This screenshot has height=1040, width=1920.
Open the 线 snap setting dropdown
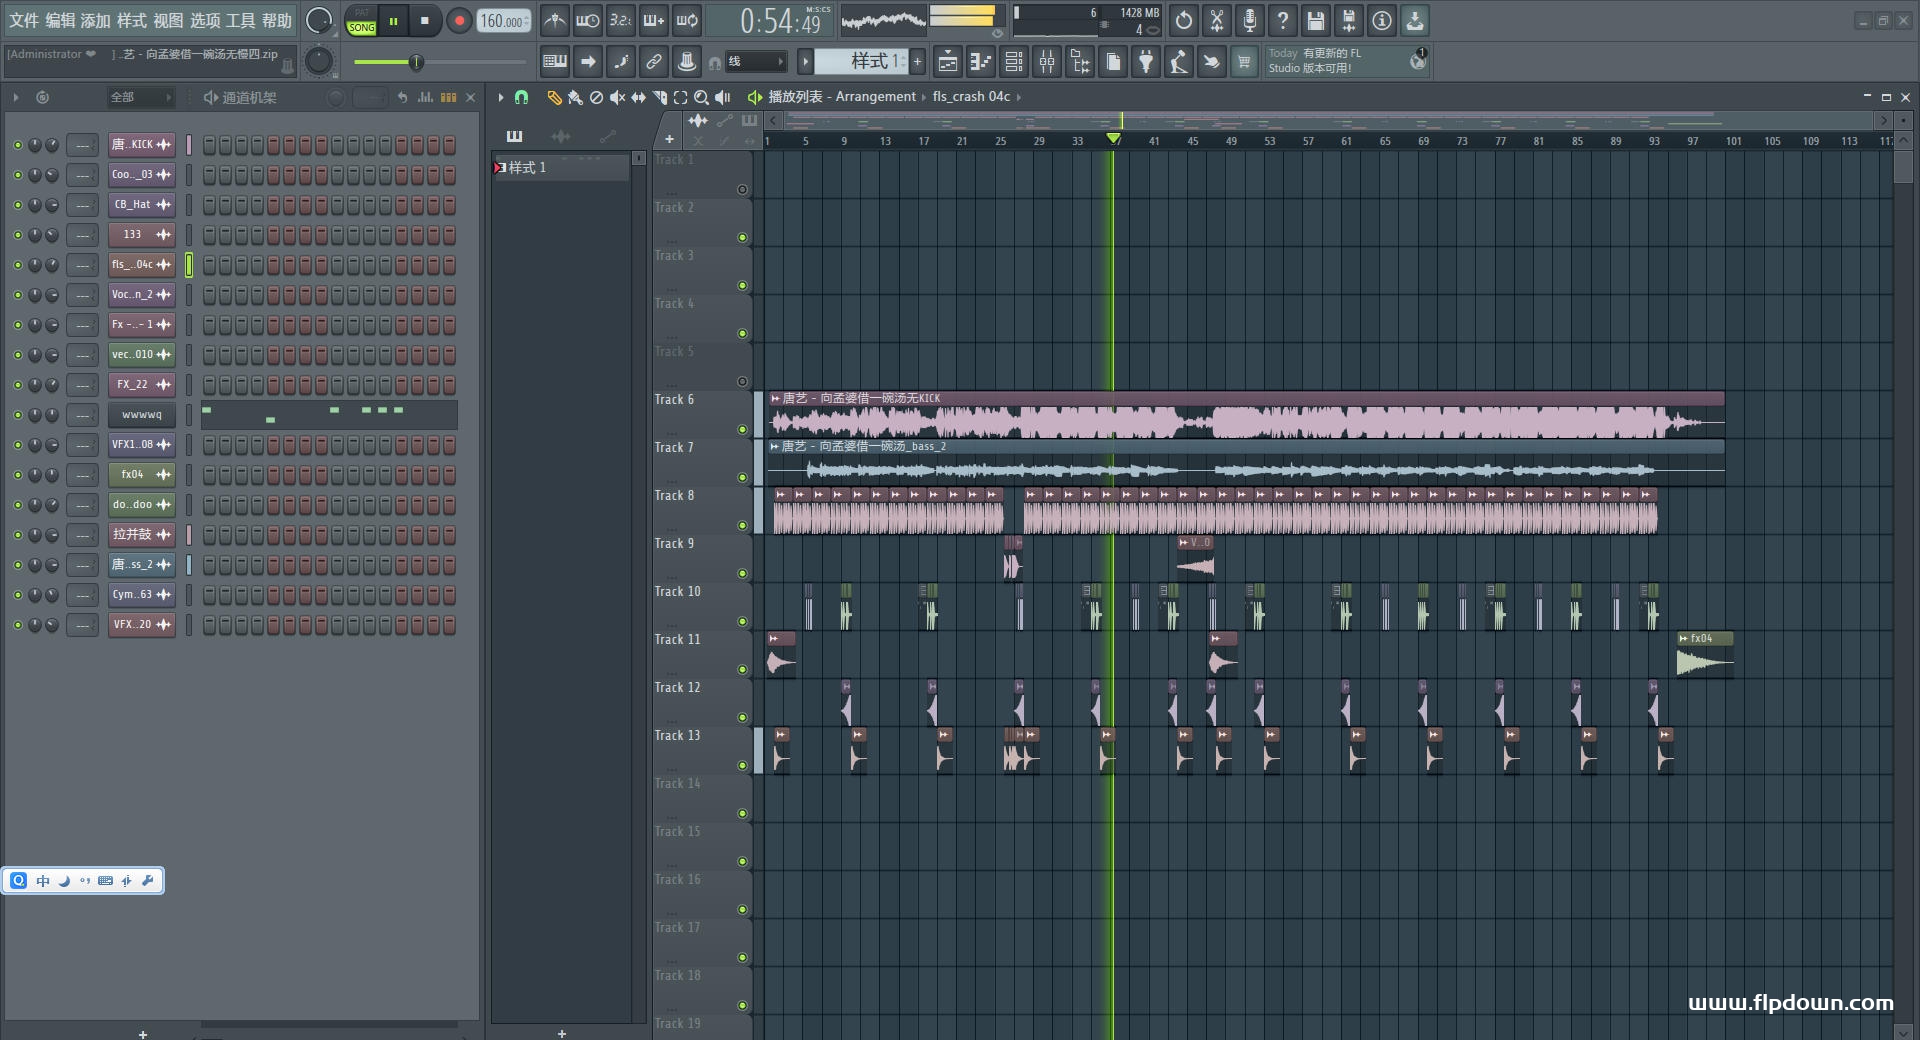(x=754, y=62)
